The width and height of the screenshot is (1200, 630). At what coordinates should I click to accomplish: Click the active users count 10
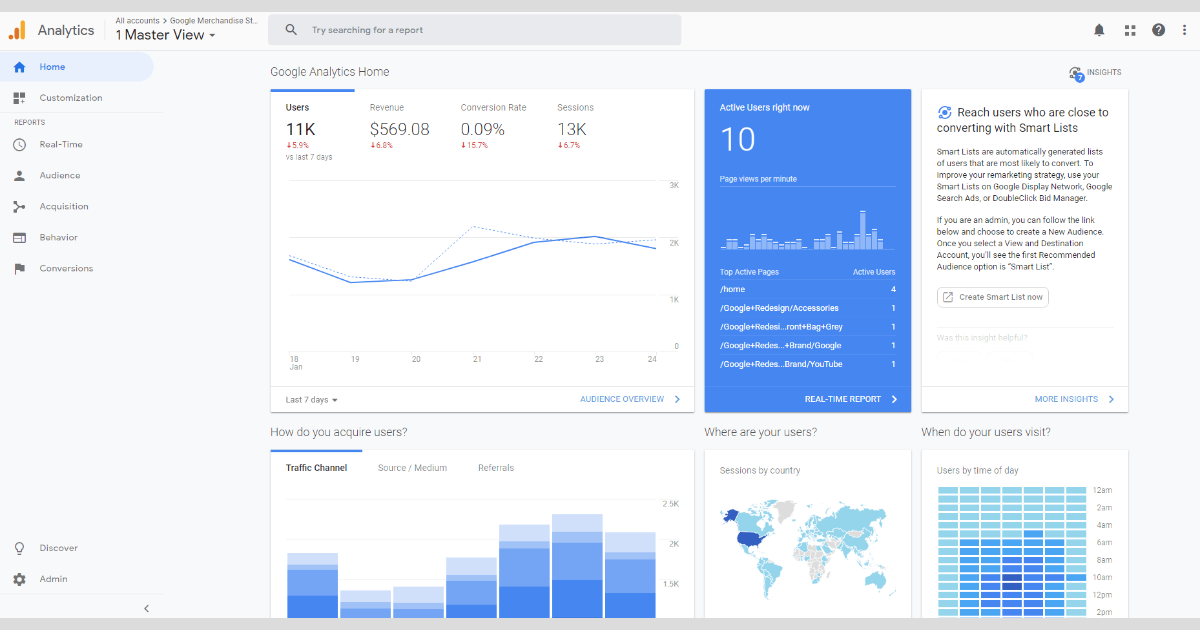(738, 140)
